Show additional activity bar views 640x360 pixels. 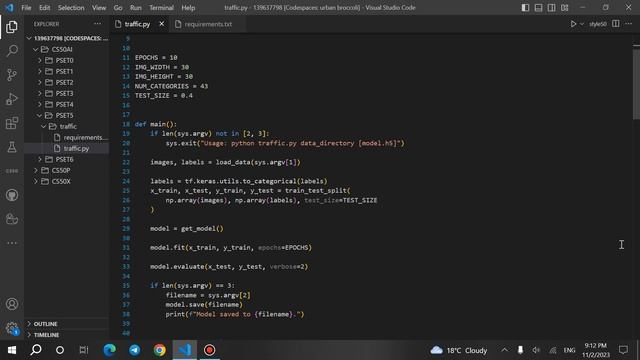coord(12,243)
